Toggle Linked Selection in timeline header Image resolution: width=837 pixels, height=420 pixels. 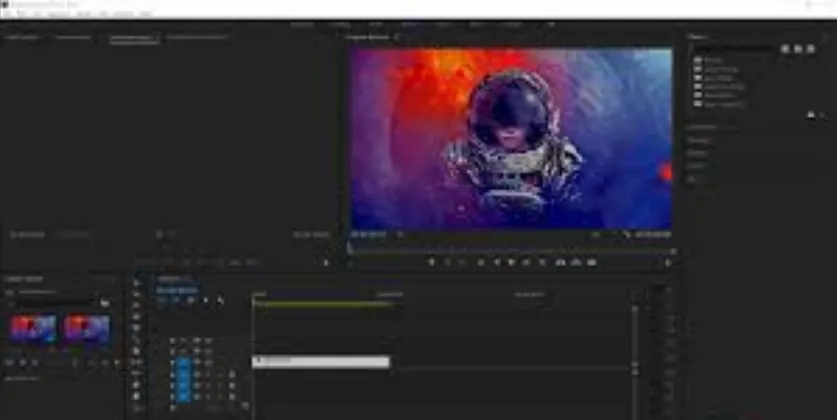click(191, 300)
